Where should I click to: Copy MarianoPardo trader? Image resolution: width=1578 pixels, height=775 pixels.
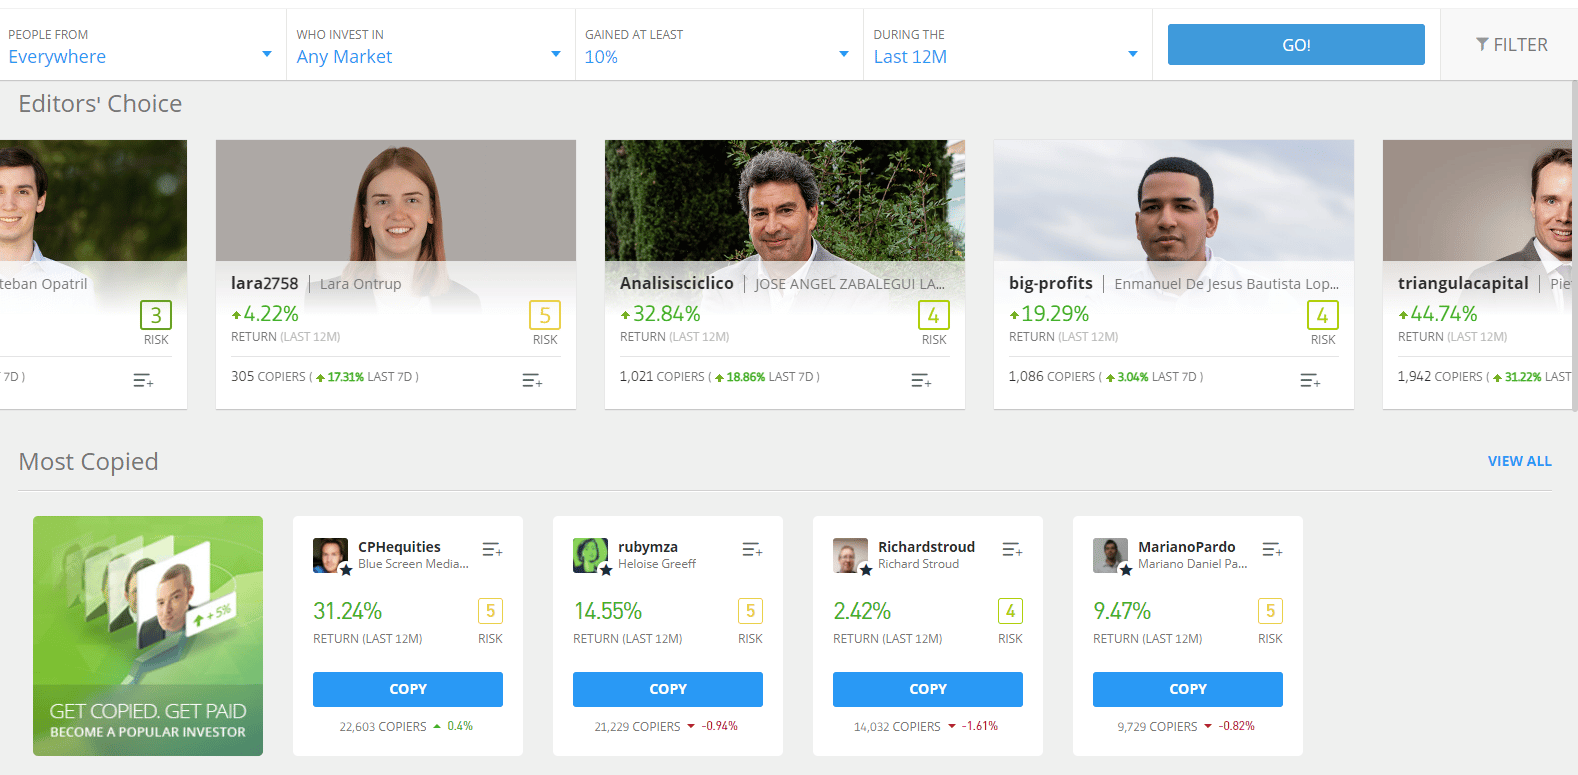click(x=1188, y=689)
